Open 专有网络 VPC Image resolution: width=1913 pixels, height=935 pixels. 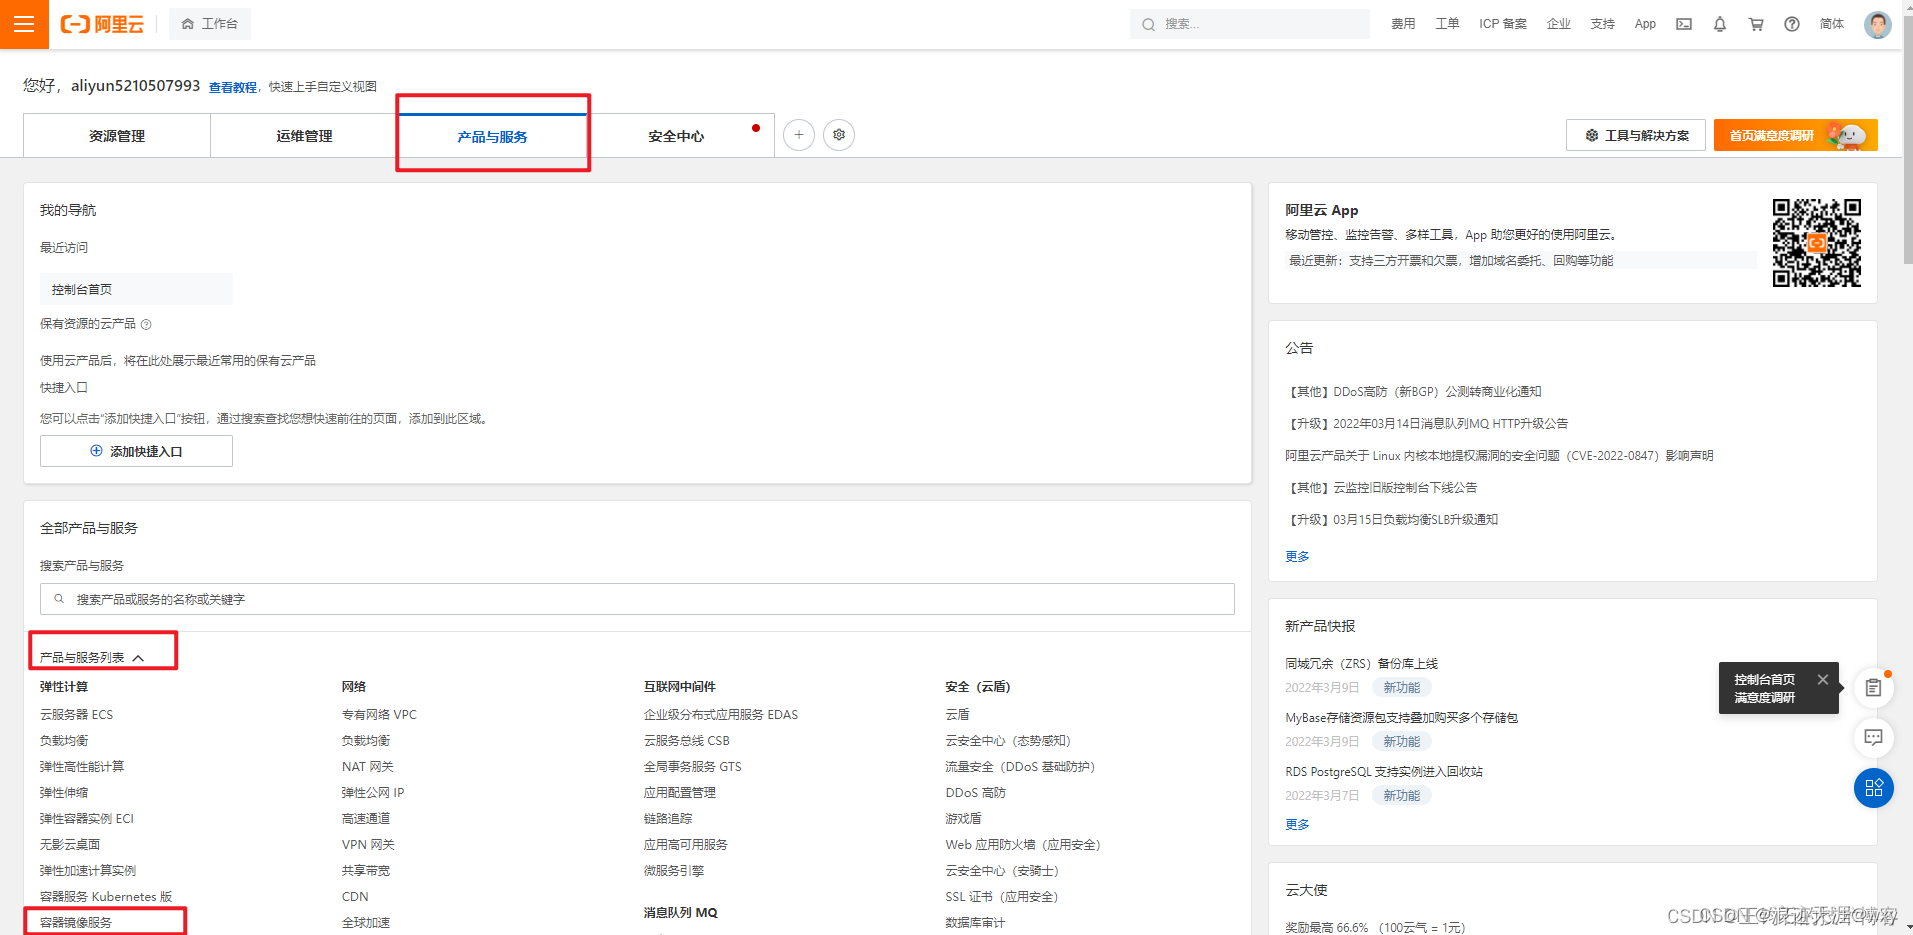pyautogui.click(x=379, y=715)
